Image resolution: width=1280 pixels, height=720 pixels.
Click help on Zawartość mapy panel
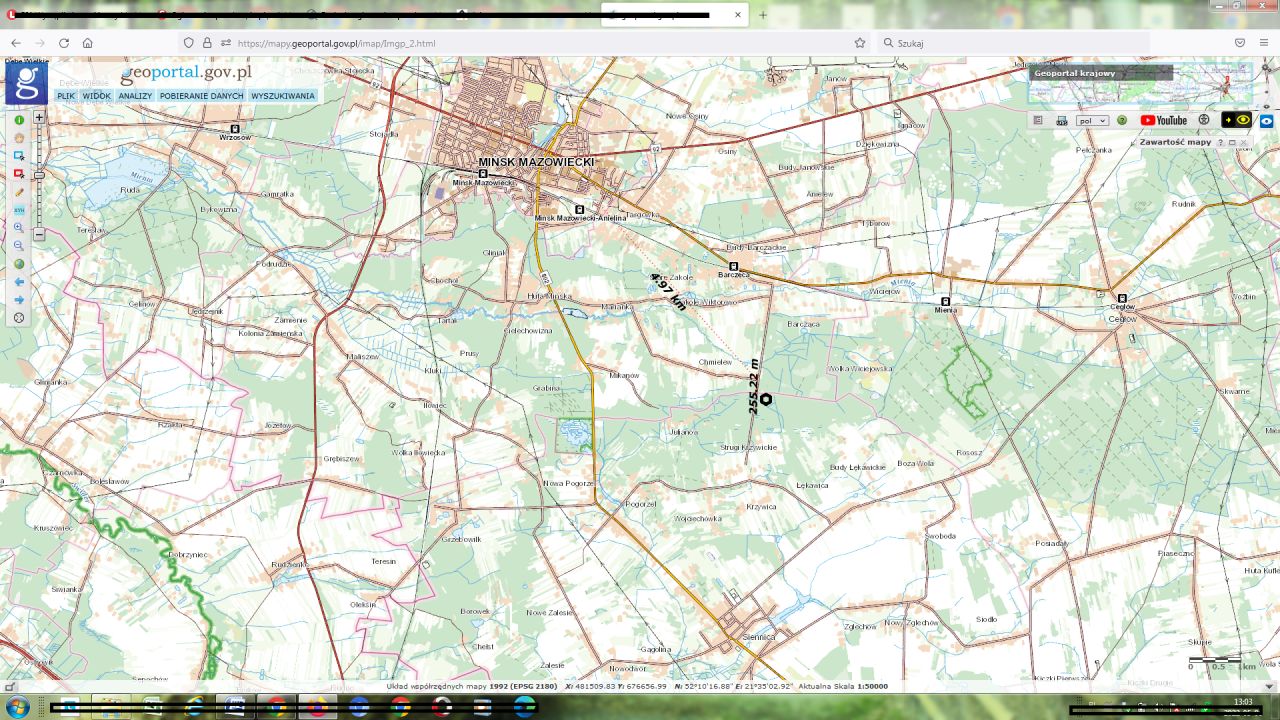[x=1221, y=143]
